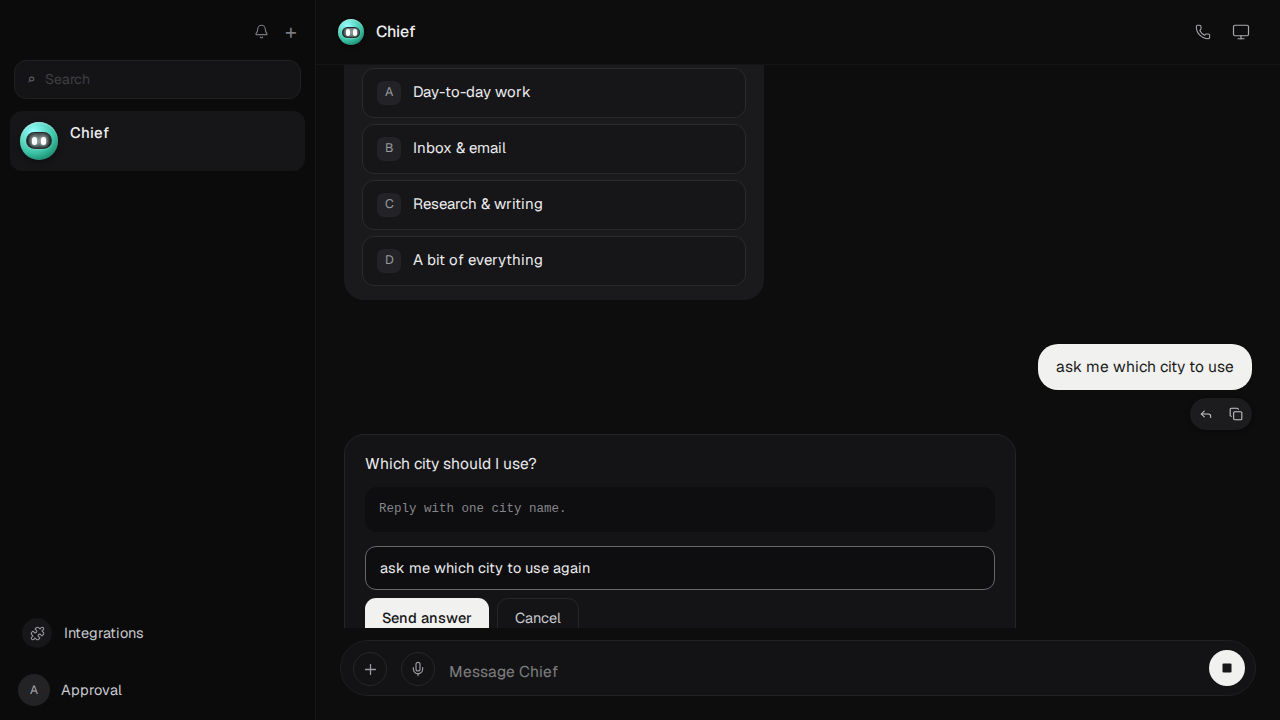Stop the response with the stop button
The height and width of the screenshot is (720, 1280).
(x=1227, y=668)
